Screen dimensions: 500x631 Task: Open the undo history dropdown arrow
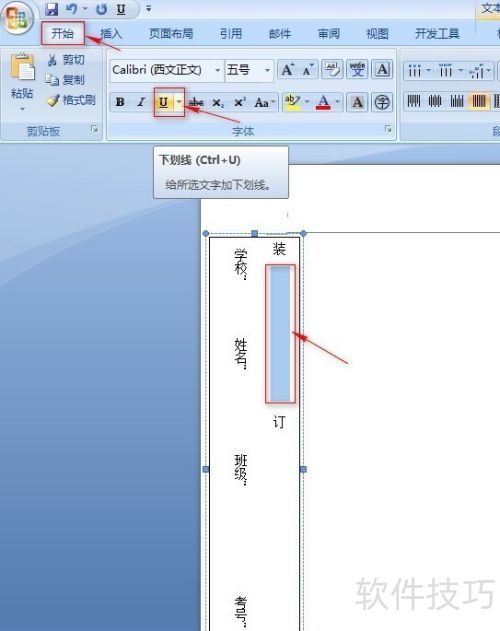85,9
